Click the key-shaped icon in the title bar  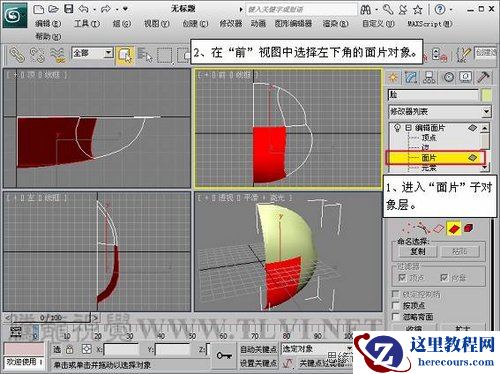(388, 10)
